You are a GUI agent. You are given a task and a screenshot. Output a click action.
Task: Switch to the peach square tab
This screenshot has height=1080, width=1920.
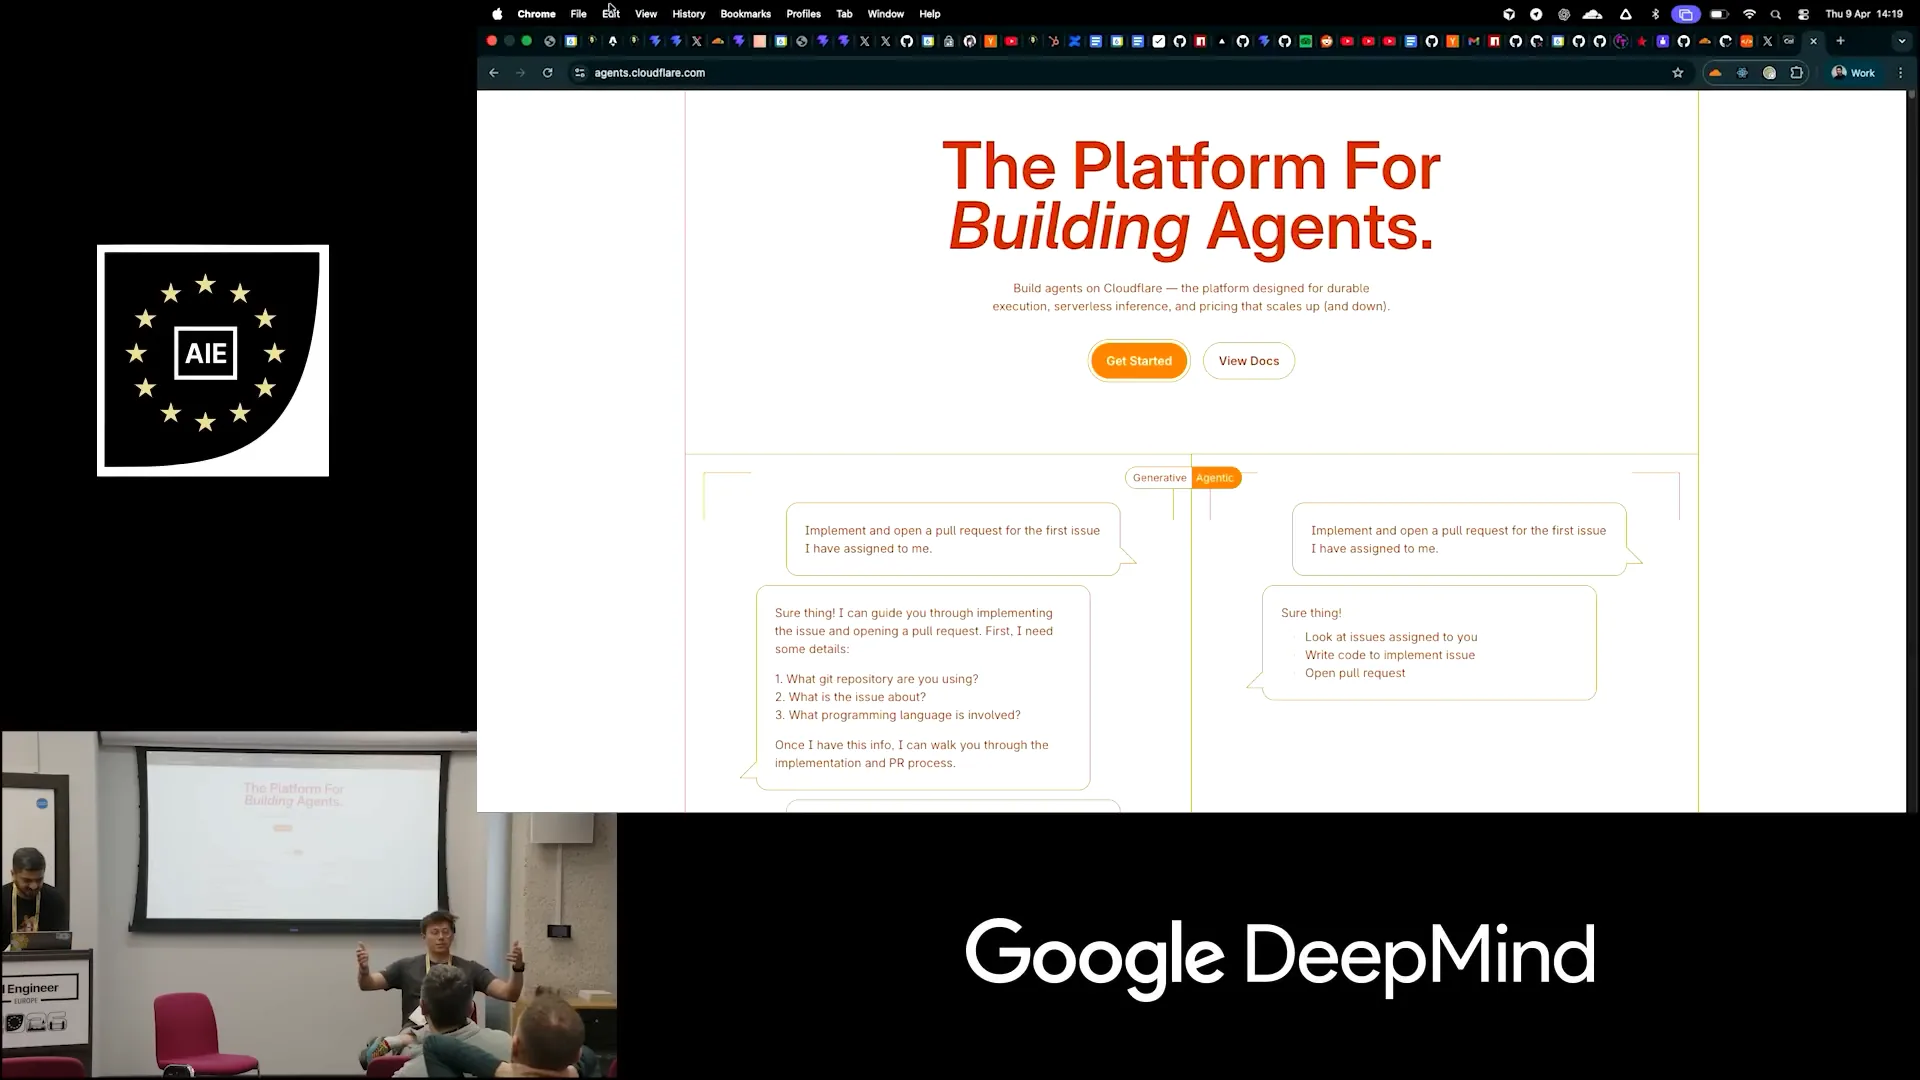pyautogui.click(x=759, y=41)
